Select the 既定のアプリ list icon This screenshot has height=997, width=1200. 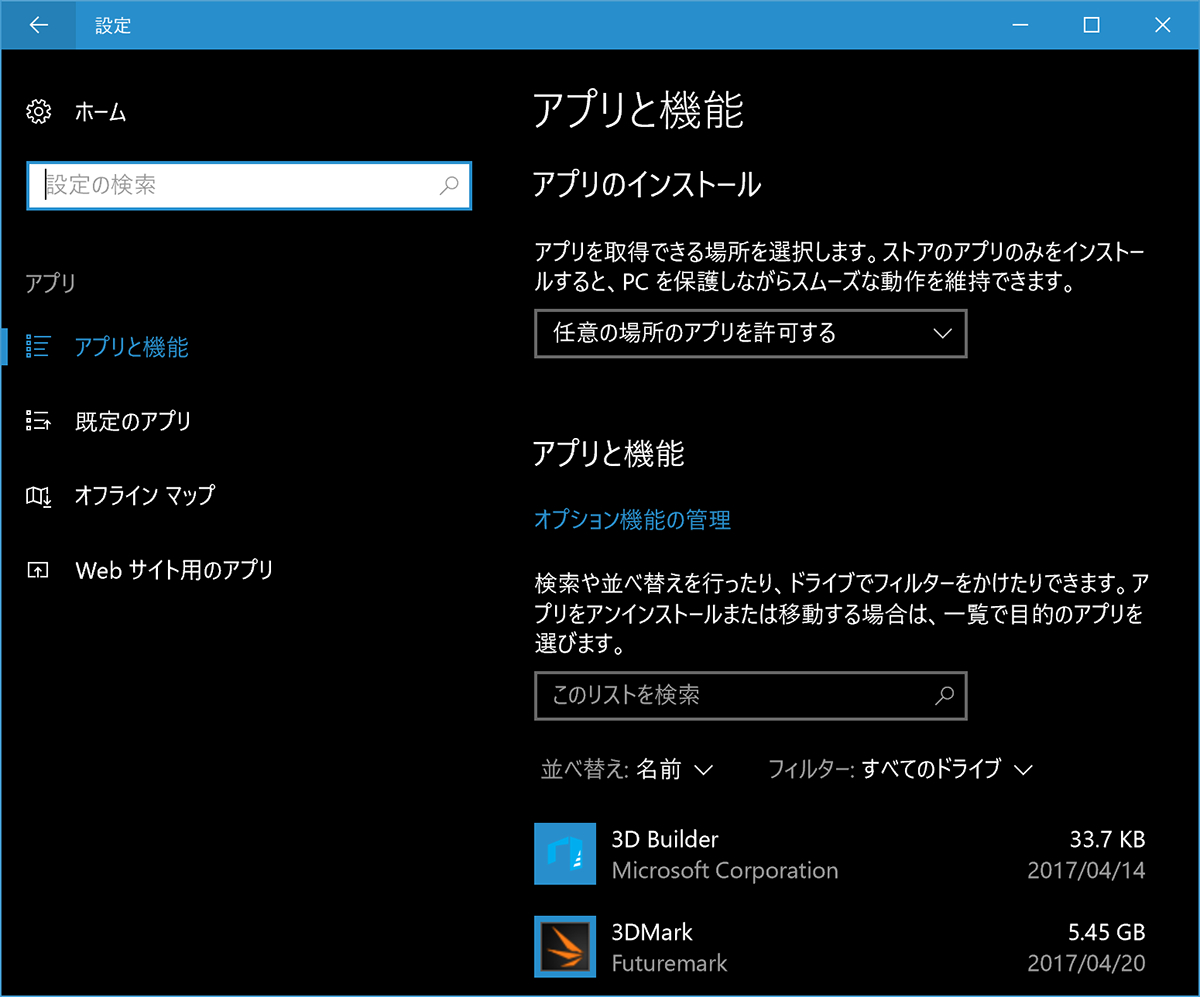38,421
